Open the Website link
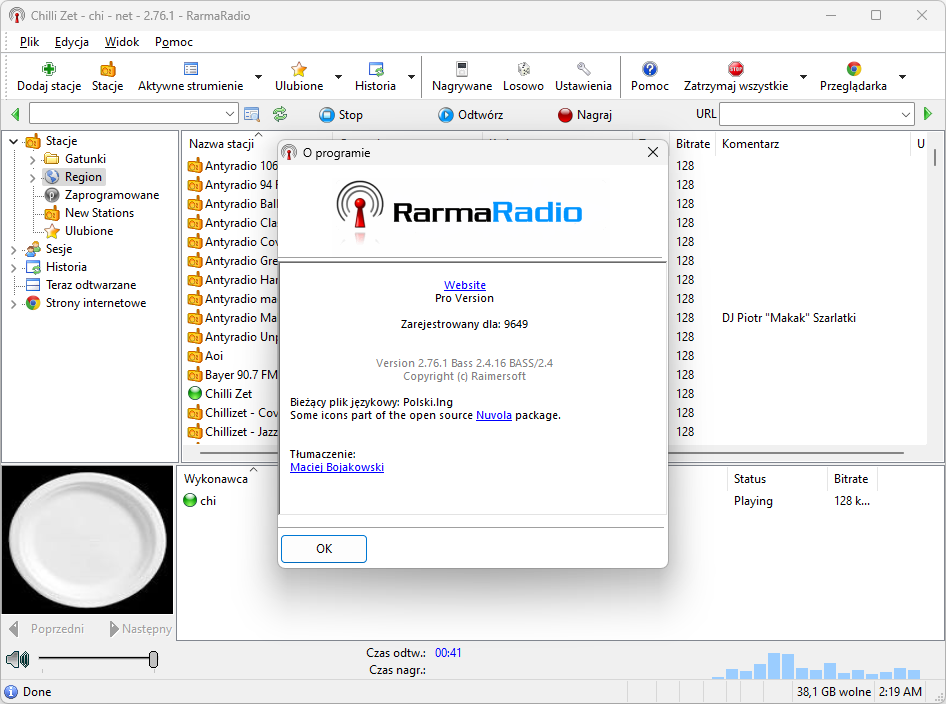This screenshot has height=704, width=946. (465, 285)
